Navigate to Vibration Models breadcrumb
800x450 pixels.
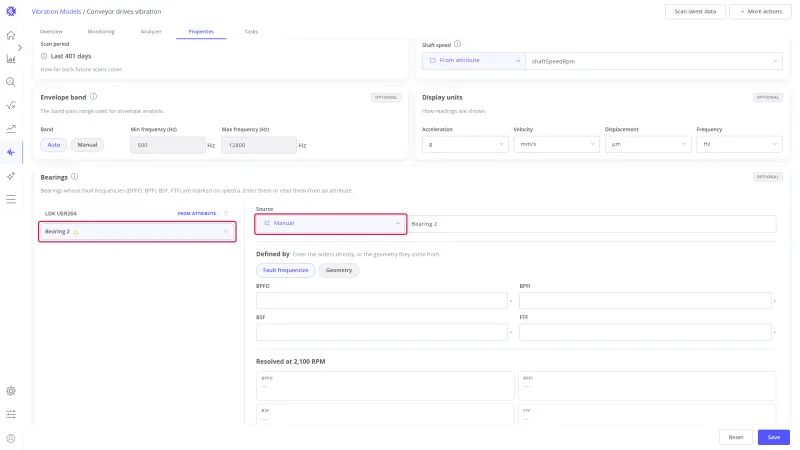click(x=56, y=11)
